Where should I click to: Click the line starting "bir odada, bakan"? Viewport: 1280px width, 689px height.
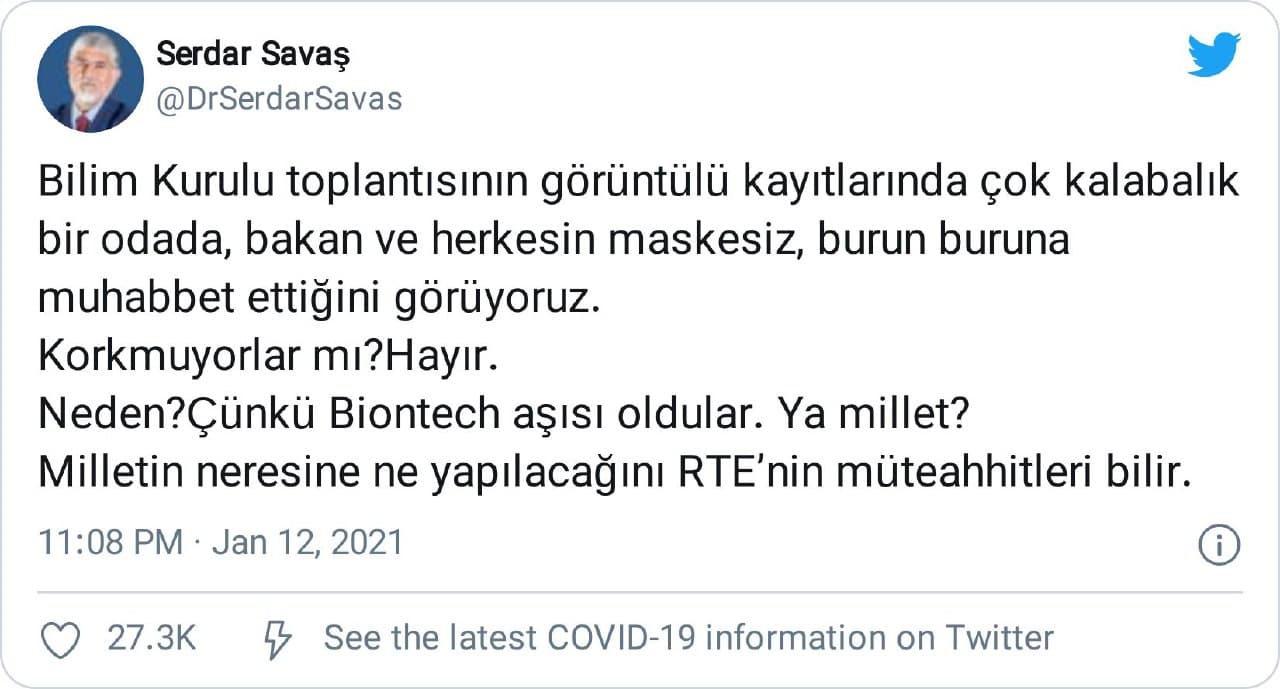[553, 241]
